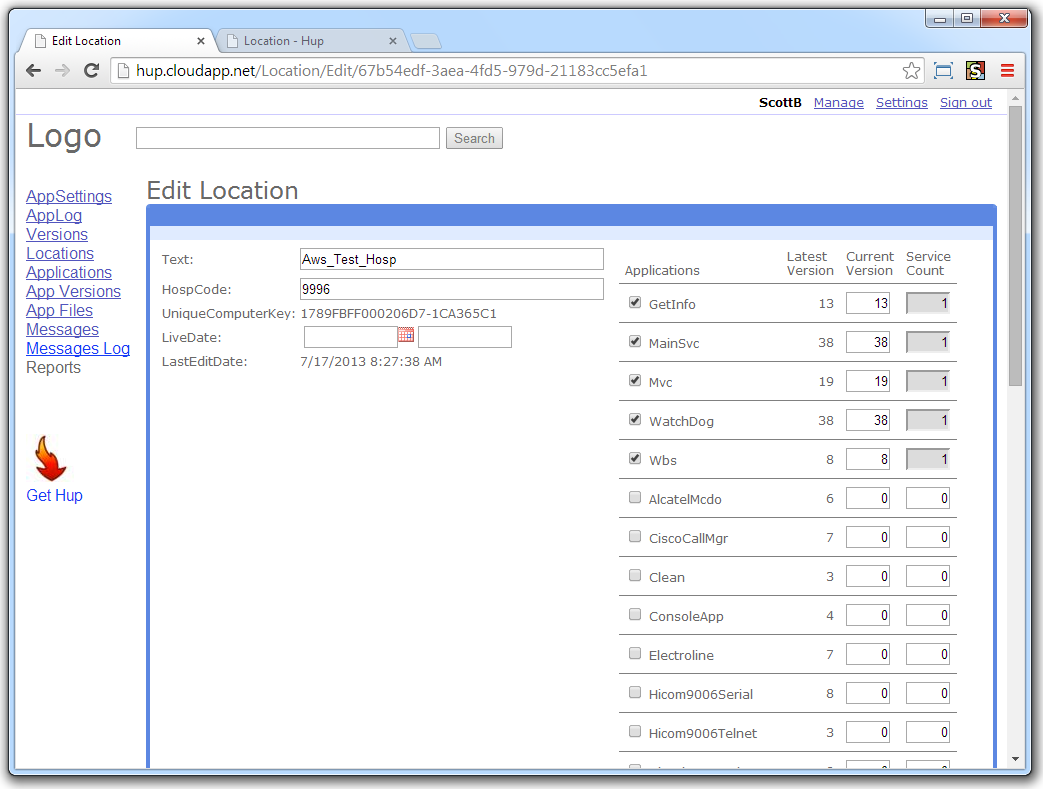Click the Sign out link
The width and height of the screenshot is (1043, 789).
965,102
